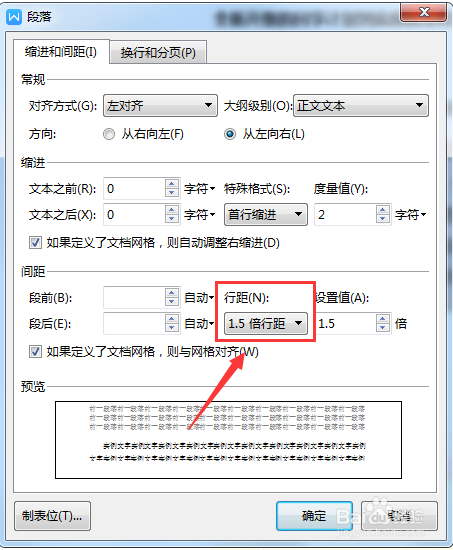Confirm with the 确定 button
Viewport: 453px width, 550px height.
[314, 516]
